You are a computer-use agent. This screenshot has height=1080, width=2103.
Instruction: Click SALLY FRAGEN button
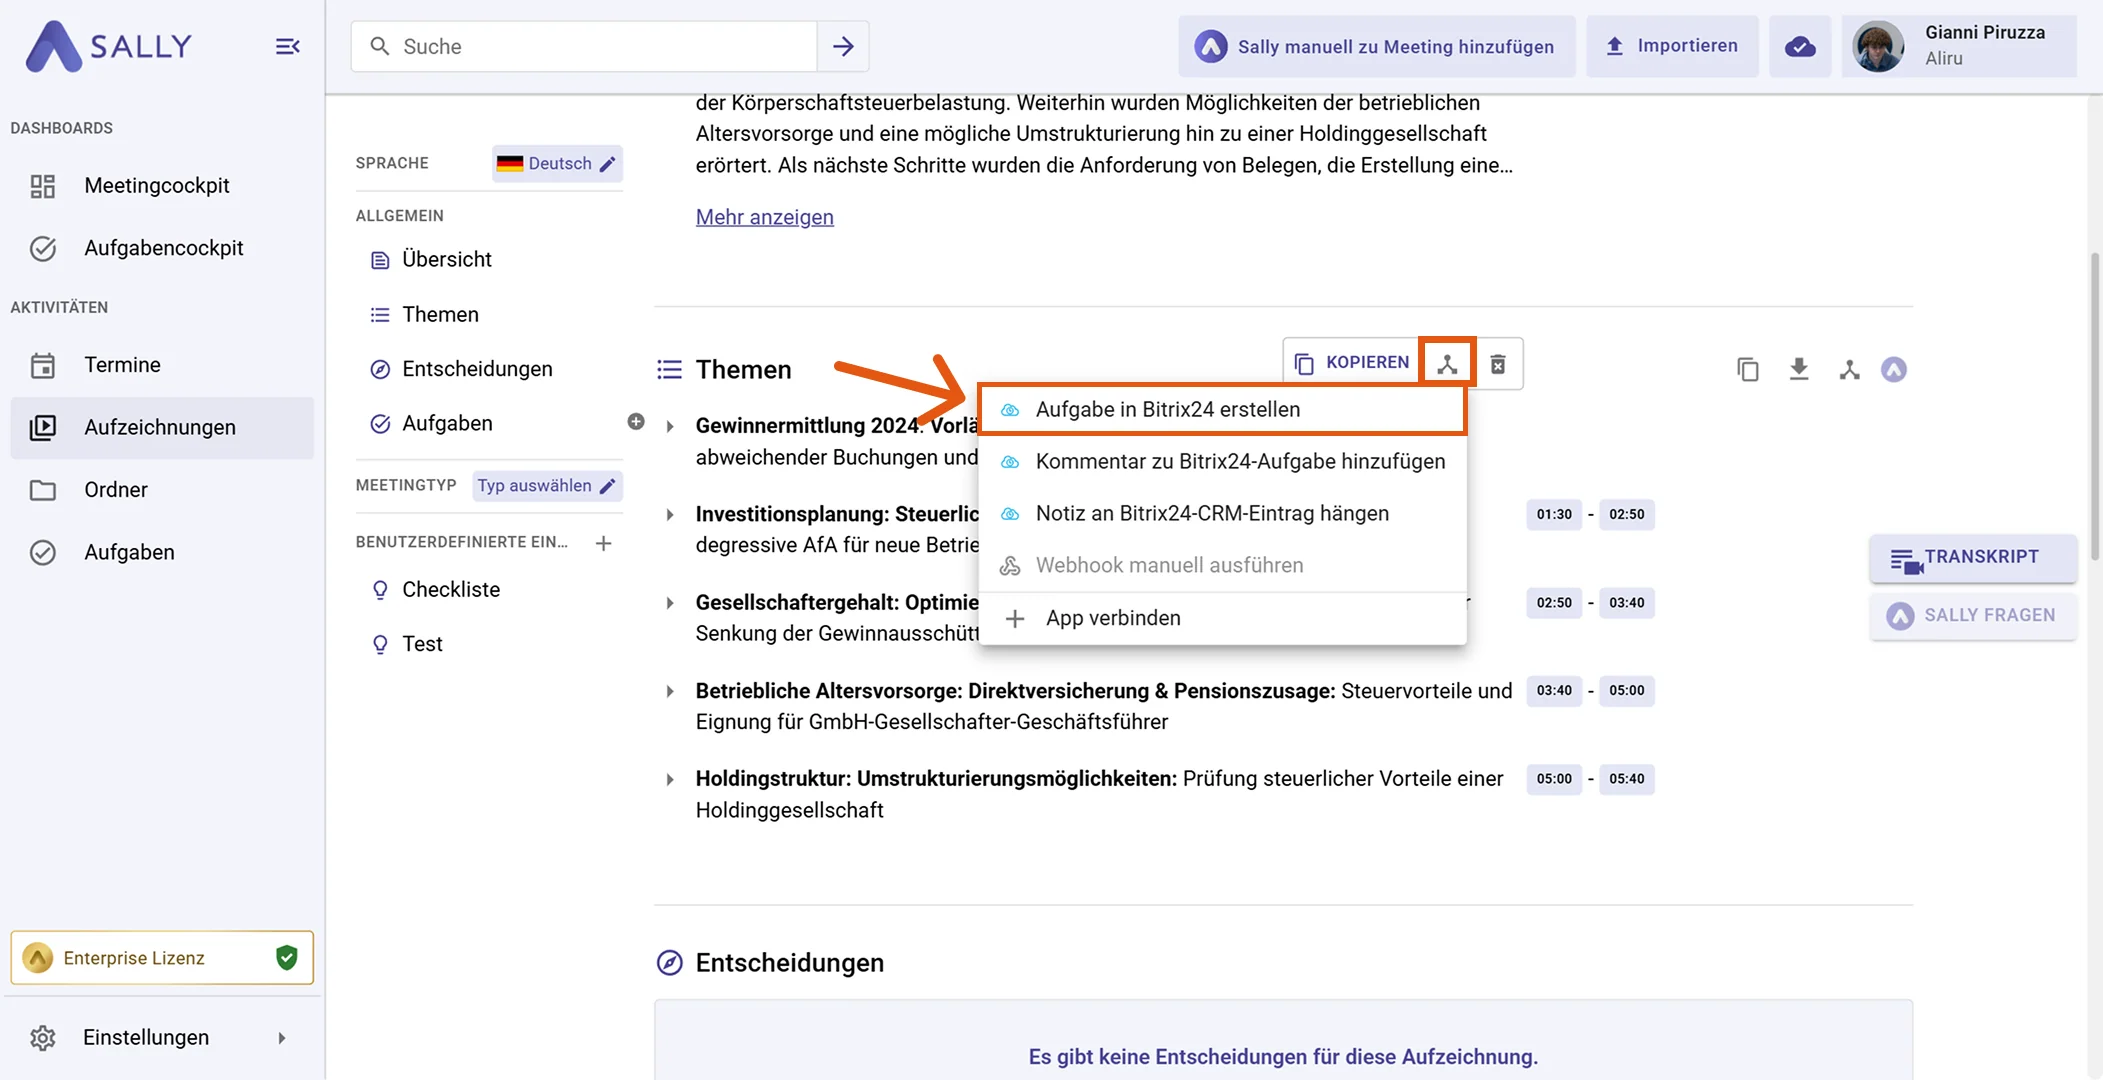coord(1972,616)
